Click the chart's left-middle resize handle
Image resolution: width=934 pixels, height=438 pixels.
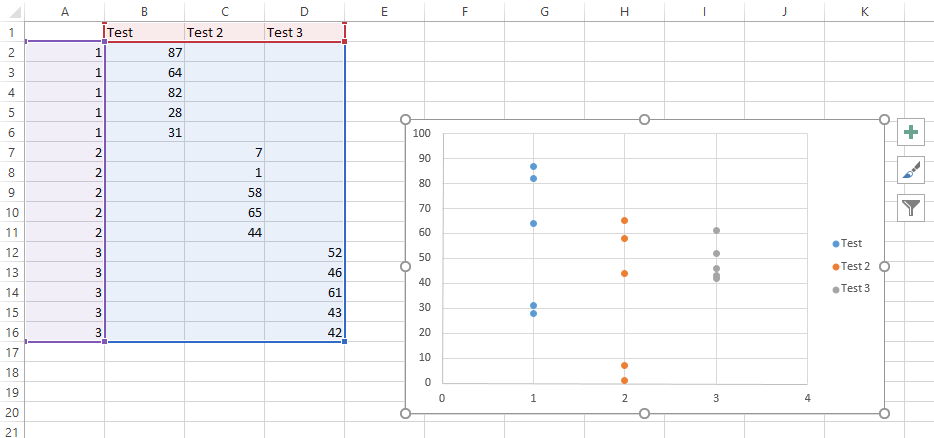click(405, 266)
